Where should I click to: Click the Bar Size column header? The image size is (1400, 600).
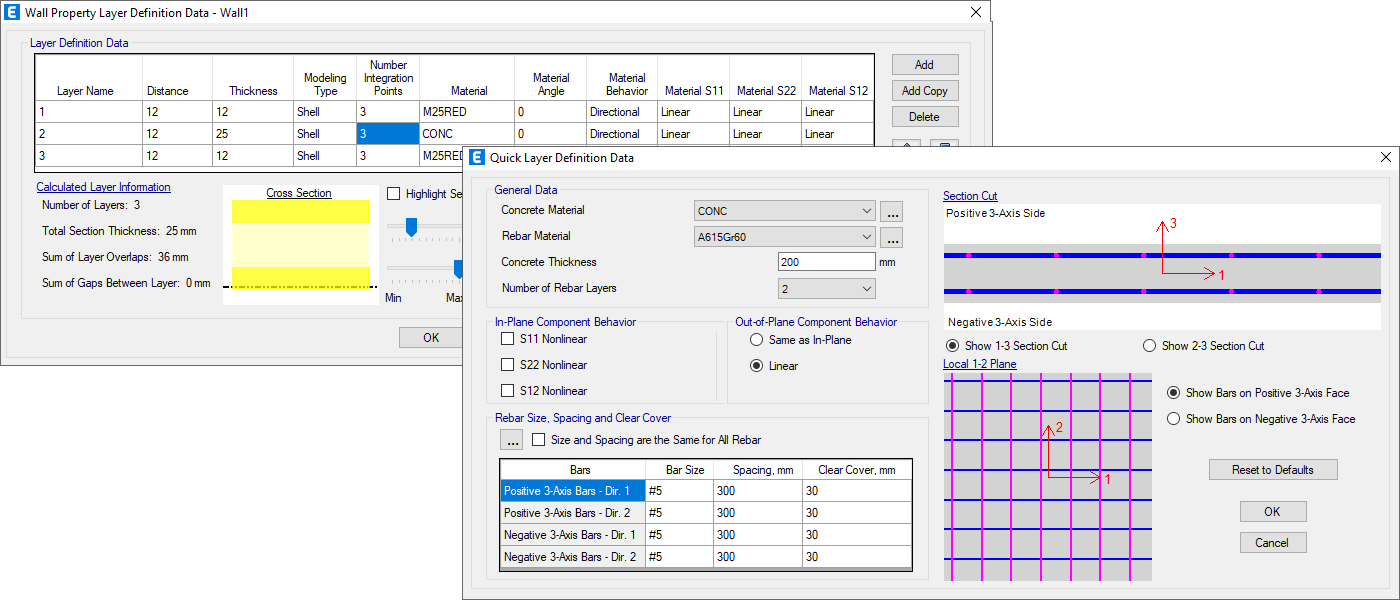coord(679,469)
